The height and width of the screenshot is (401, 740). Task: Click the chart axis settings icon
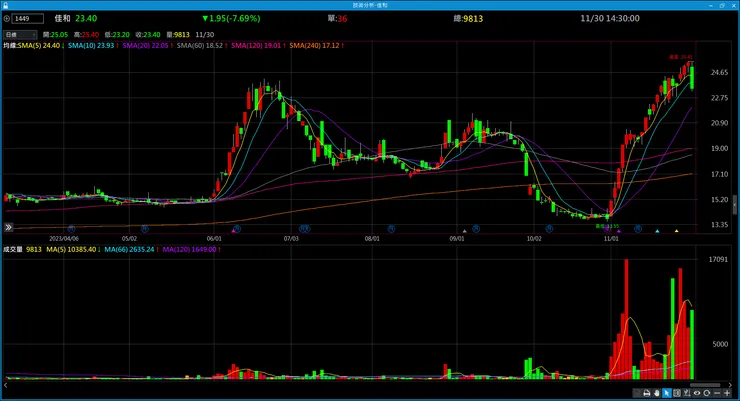[x=687, y=393]
